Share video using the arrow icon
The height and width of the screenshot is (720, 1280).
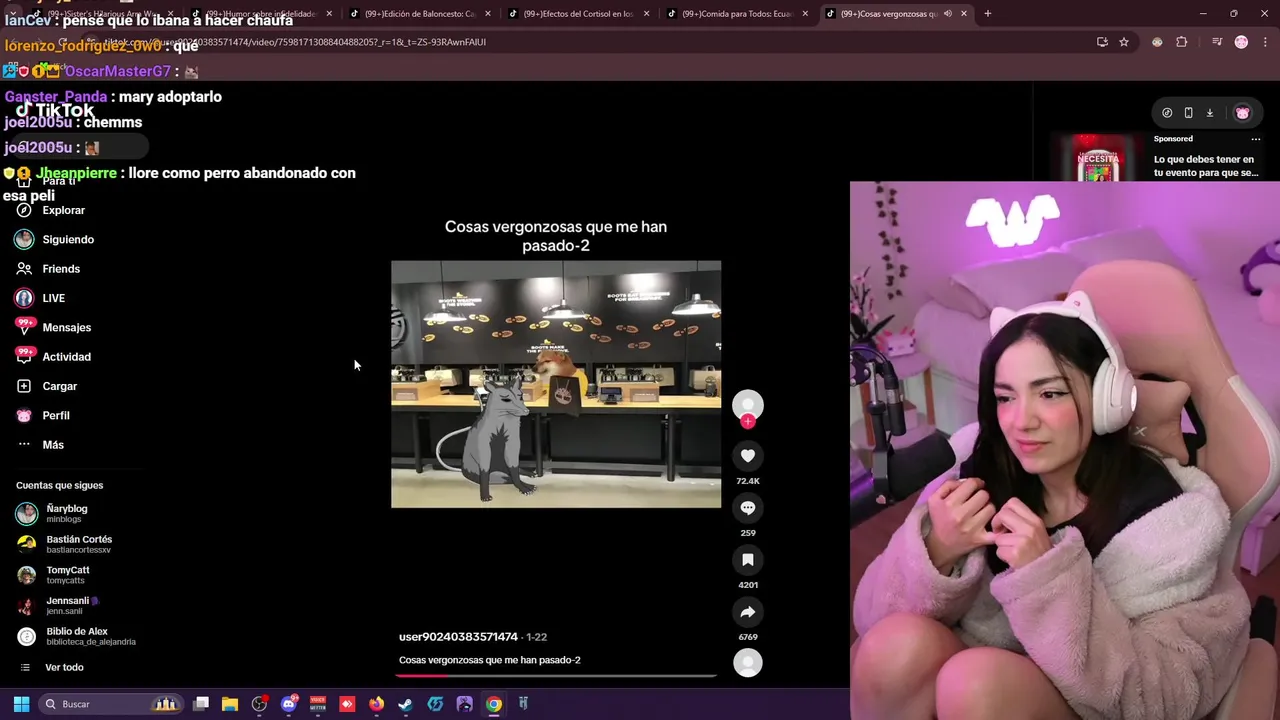[748, 612]
